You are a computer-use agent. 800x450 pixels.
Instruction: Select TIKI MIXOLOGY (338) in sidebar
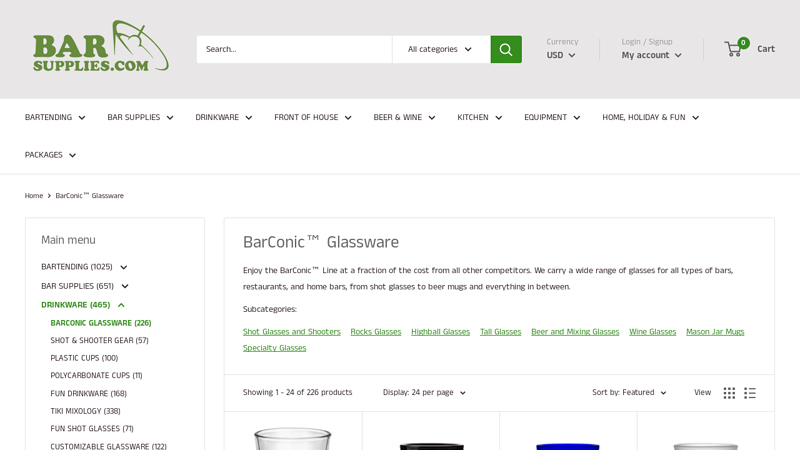click(x=85, y=411)
